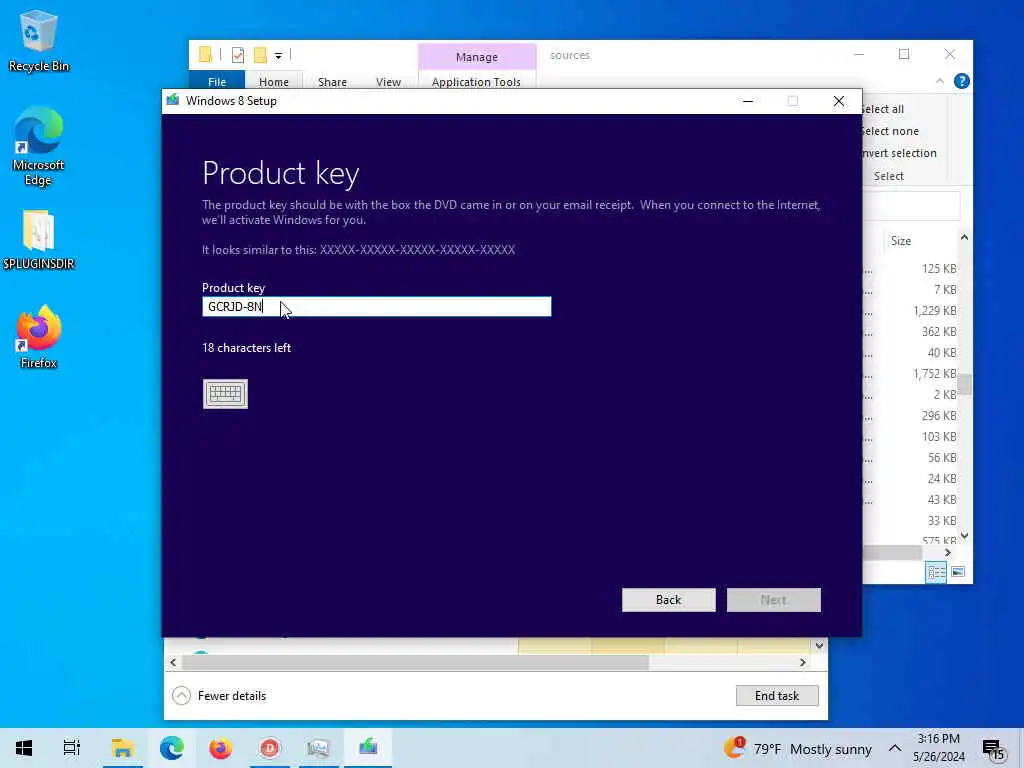
Task: Show hidden system tray icons
Action: point(895,748)
